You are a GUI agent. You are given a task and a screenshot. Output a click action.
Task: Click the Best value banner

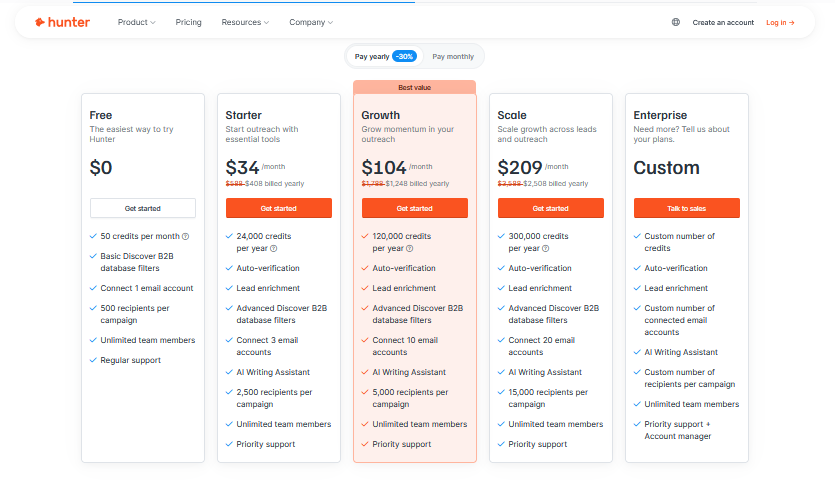415,87
